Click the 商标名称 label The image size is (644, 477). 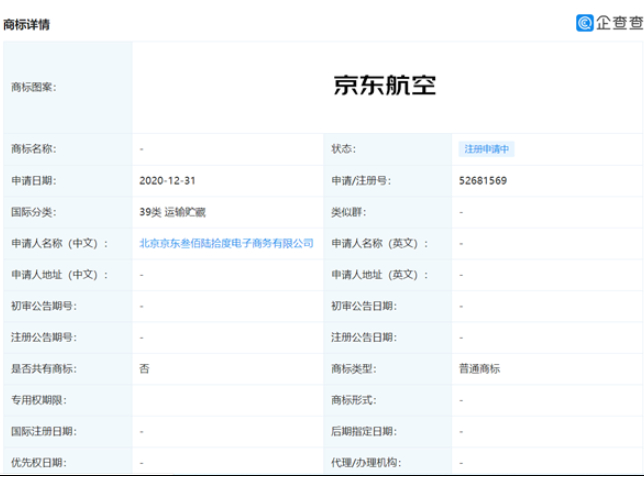click(x=34, y=149)
